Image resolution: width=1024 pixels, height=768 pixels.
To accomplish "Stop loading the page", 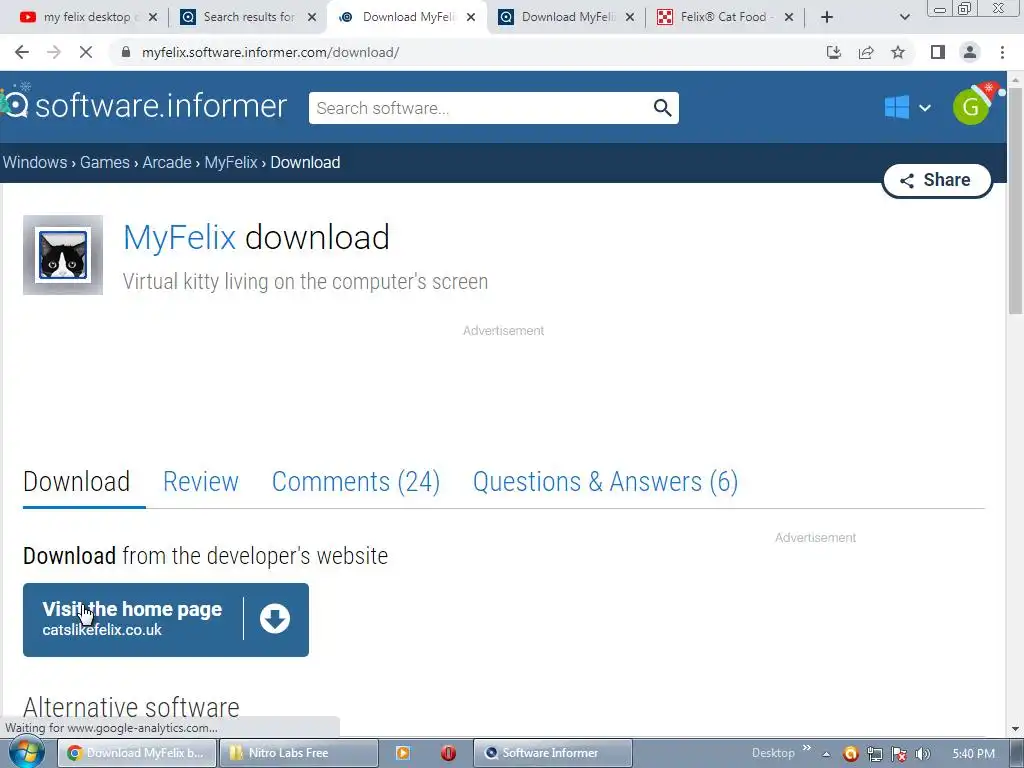I will [86, 52].
